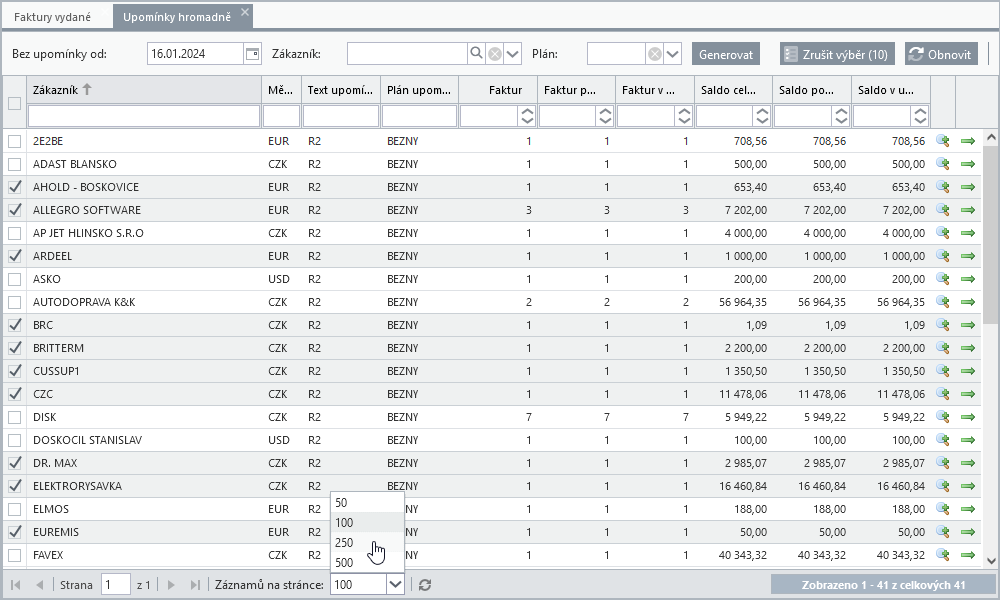Check the DISK row checkbox
The image size is (1000, 600).
tap(15, 418)
